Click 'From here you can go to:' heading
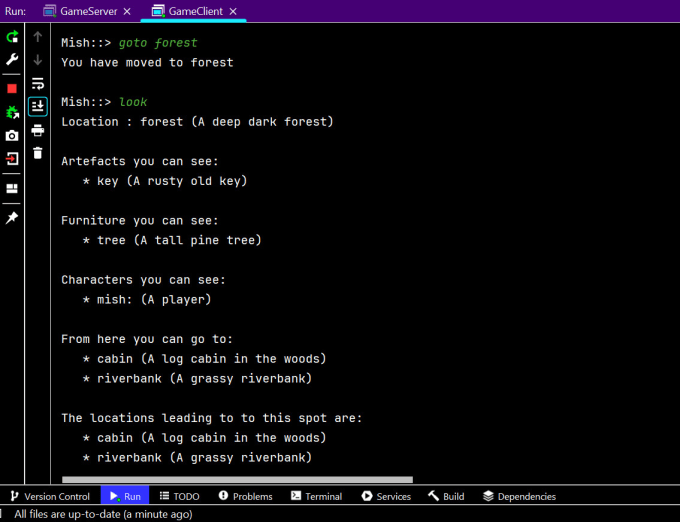 click(x=147, y=339)
